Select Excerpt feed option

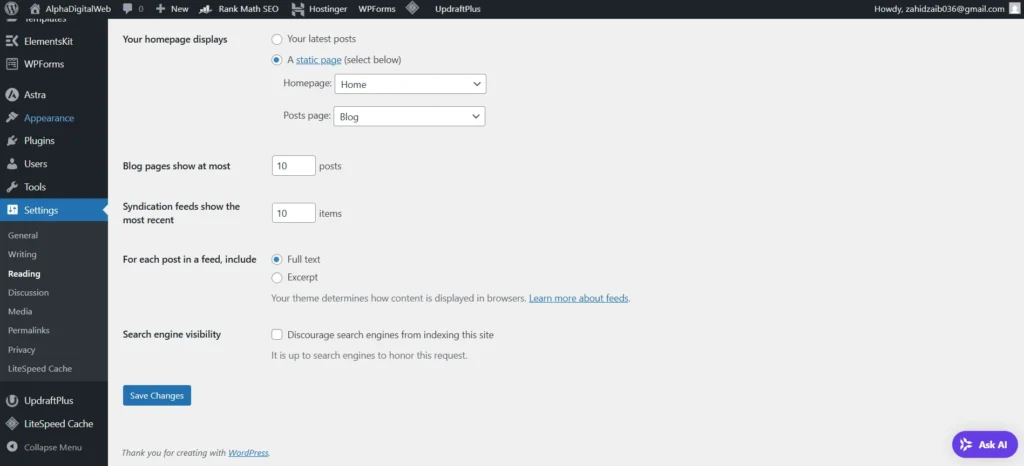277,277
